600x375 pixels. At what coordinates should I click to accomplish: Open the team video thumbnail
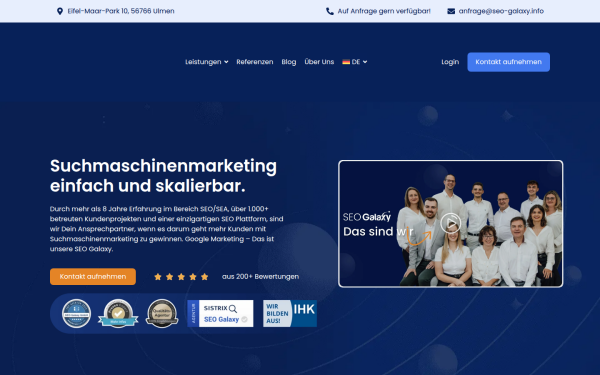point(450,223)
